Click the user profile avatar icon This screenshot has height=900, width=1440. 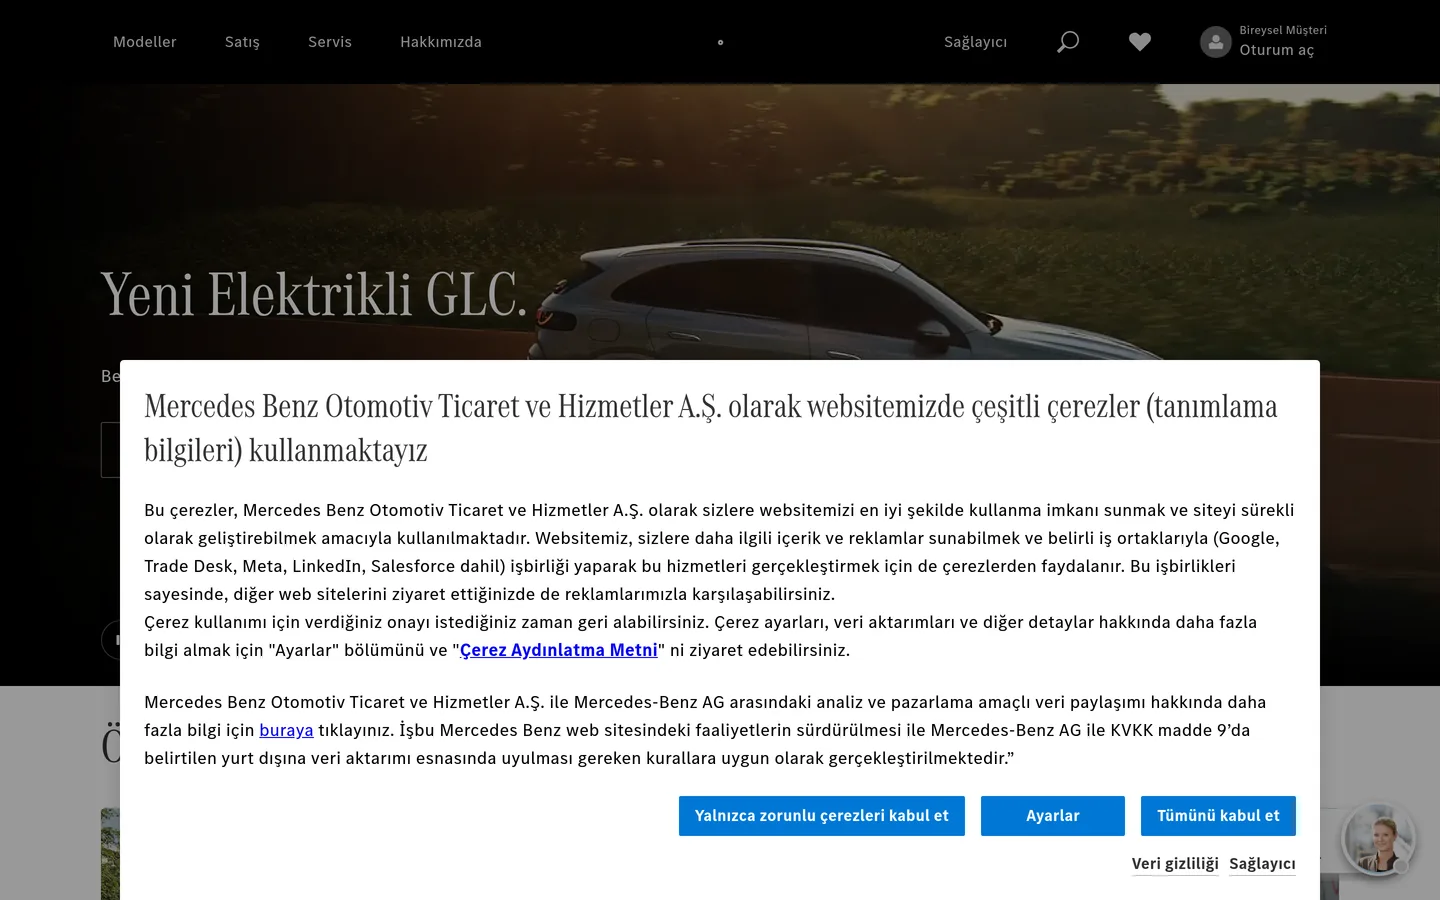pyautogui.click(x=1216, y=42)
